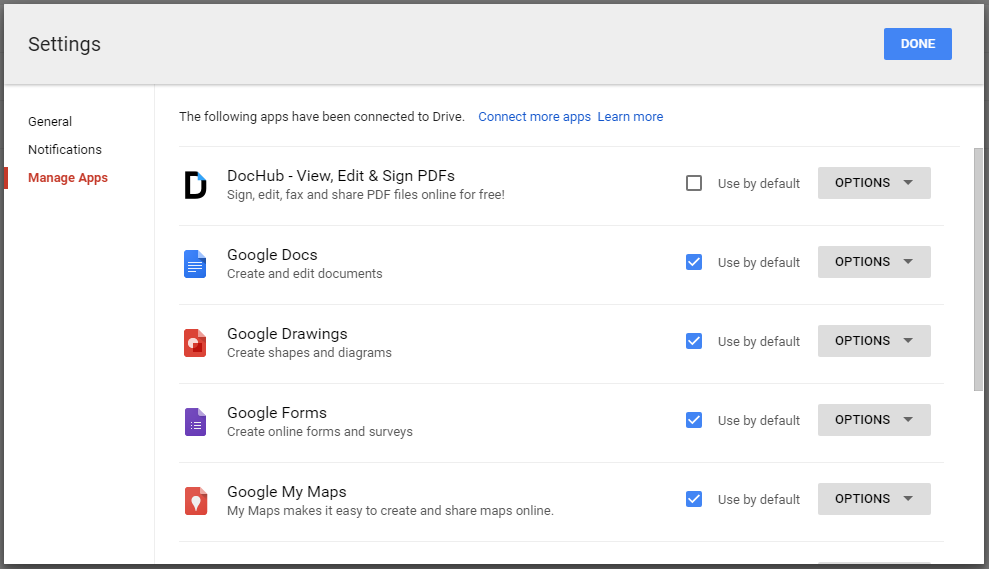The image size is (989, 569).
Task: Click the 'Use by default' label for DocHub
Action: 759,184
